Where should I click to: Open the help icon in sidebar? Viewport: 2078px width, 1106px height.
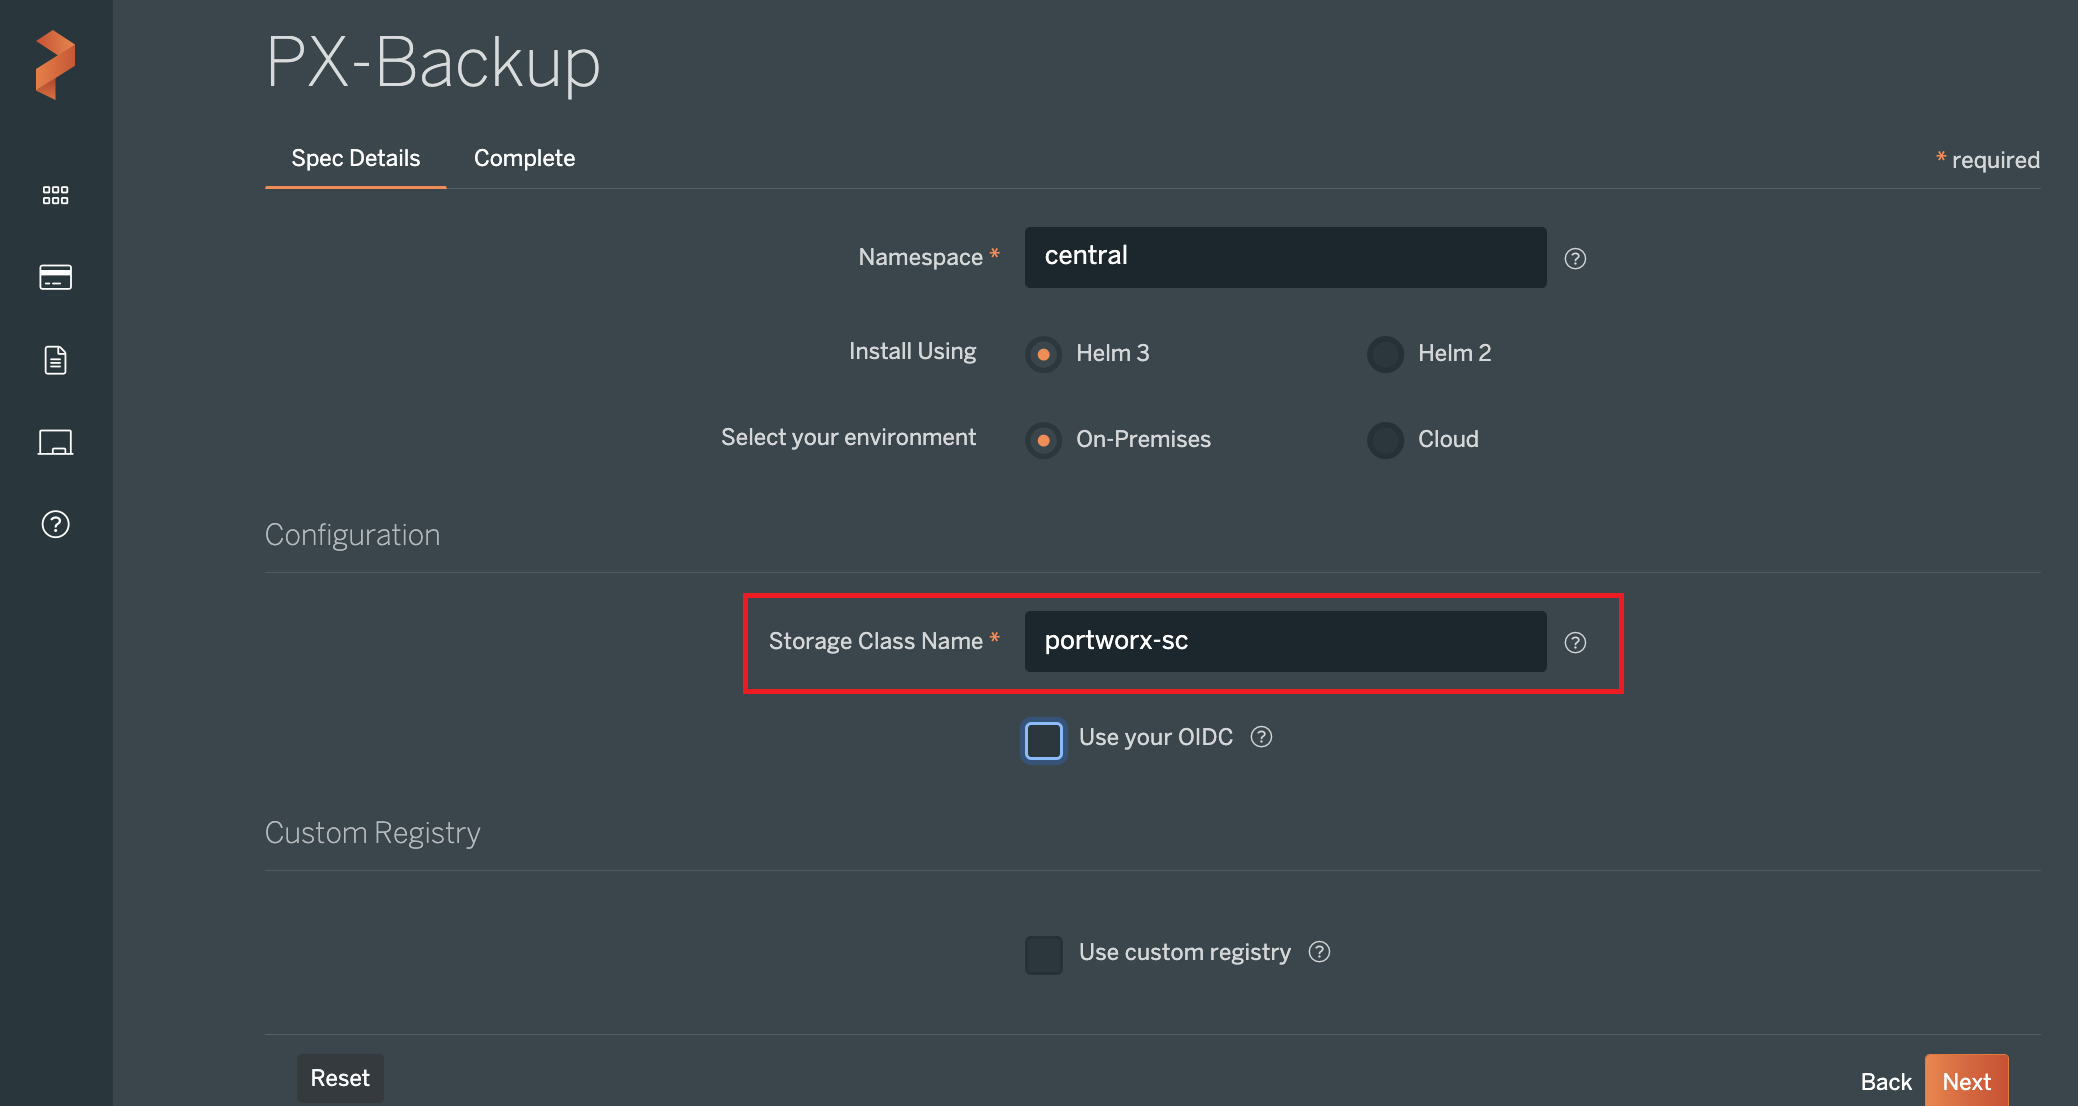pos(55,524)
